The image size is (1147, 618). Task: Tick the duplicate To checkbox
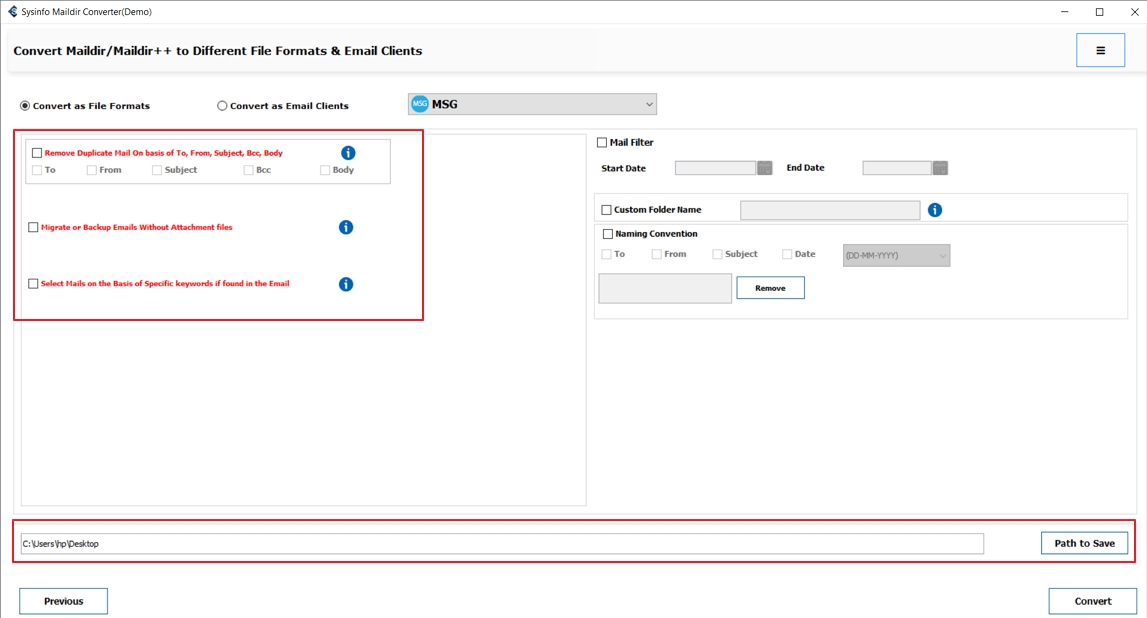point(37,170)
